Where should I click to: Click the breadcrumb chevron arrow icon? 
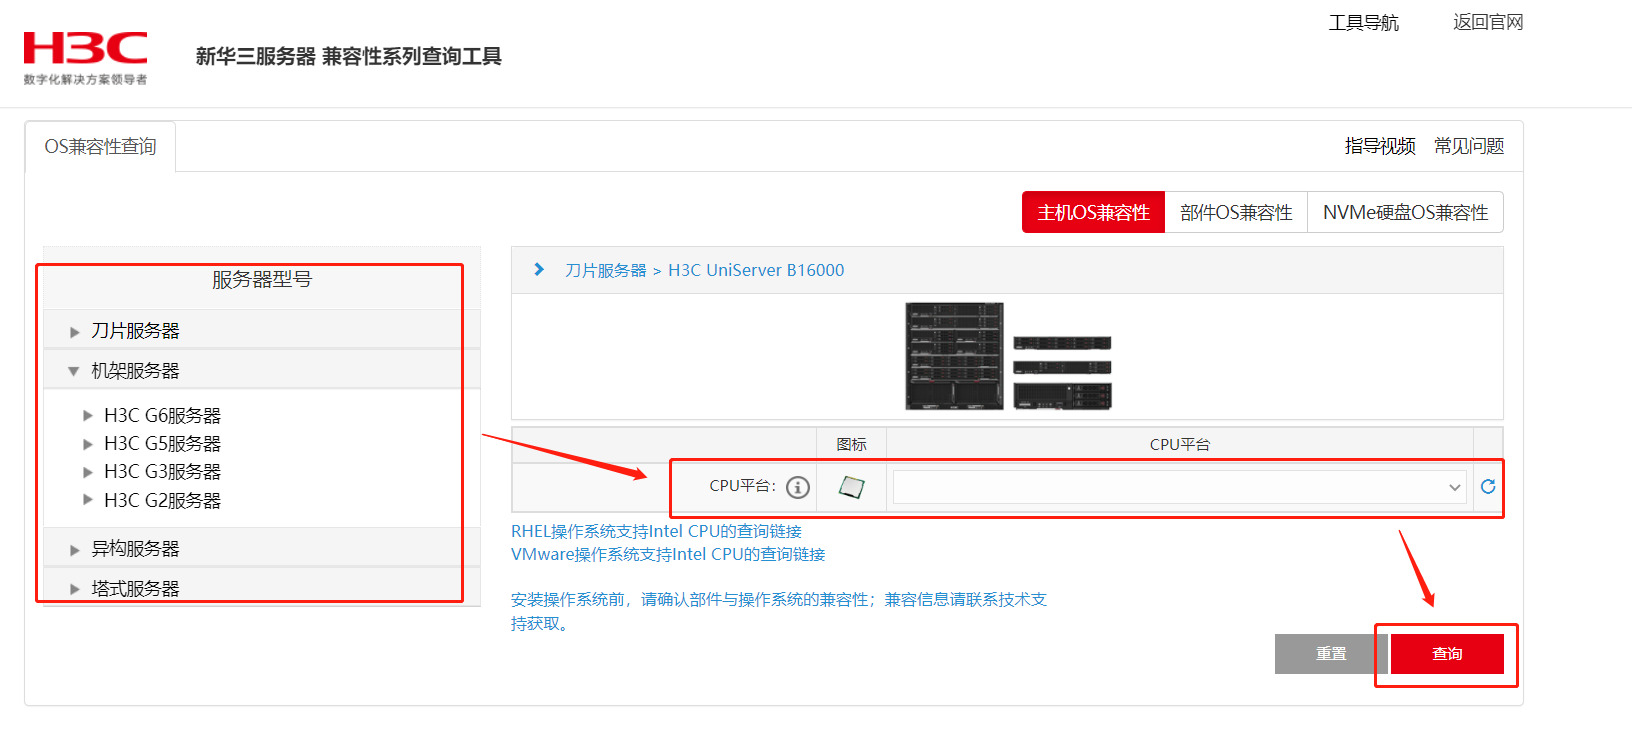point(539,270)
